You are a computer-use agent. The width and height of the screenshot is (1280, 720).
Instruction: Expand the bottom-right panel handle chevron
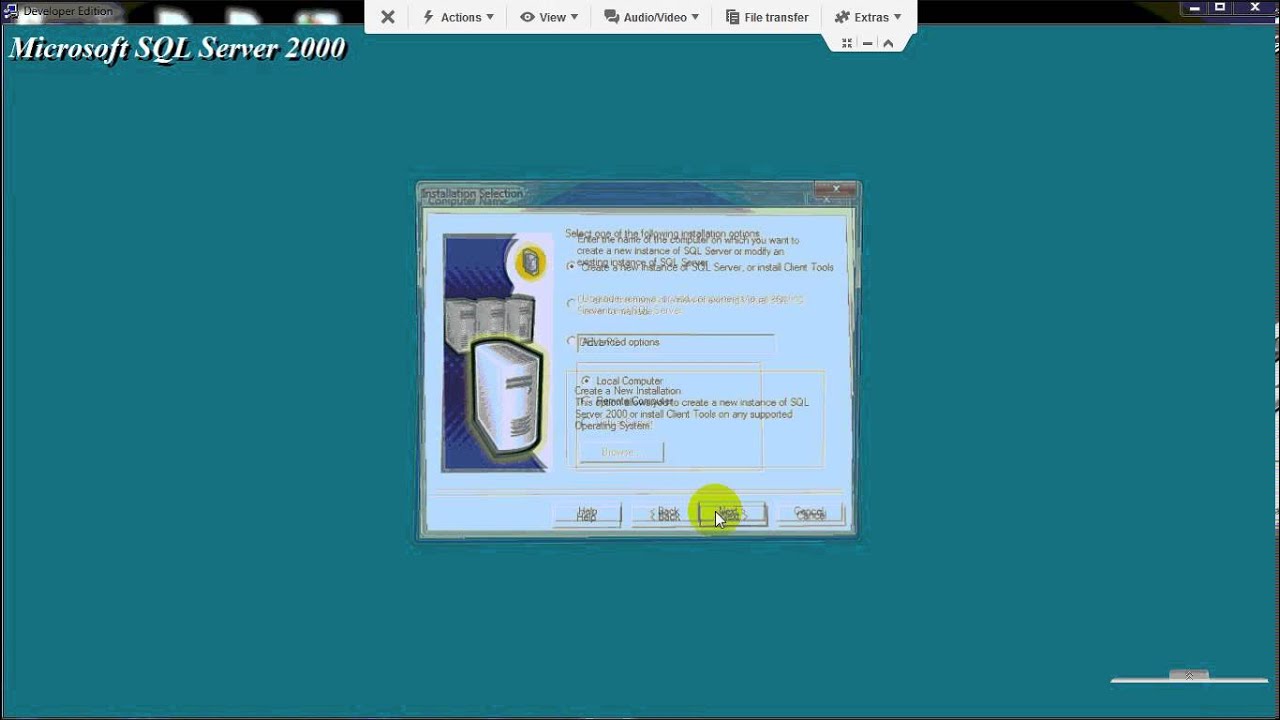(1189, 675)
